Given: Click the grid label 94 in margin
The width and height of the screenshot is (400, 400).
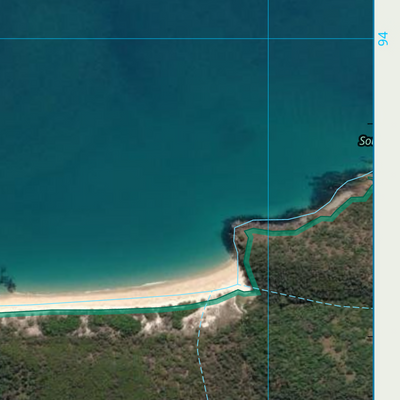Looking at the screenshot, I should pyautogui.click(x=383, y=39).
